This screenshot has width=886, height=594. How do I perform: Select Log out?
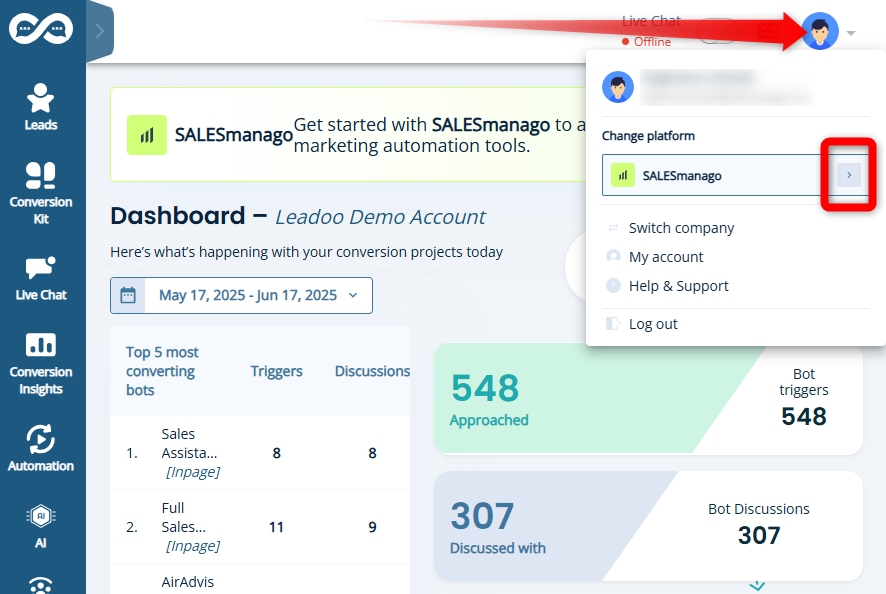coord(653,324)
